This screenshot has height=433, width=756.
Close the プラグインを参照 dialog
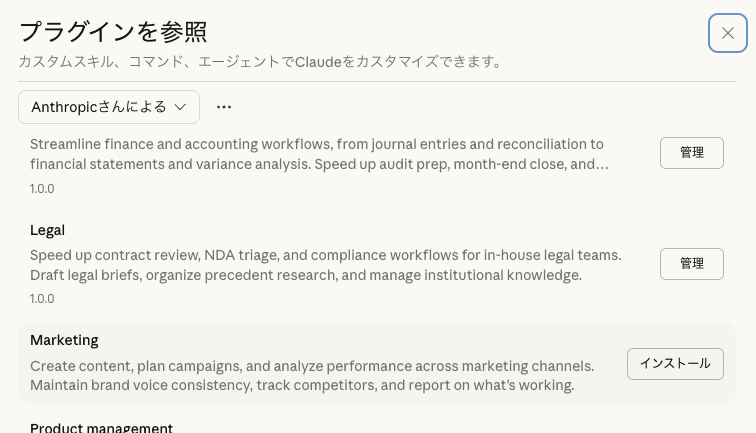tap(727, 33)
